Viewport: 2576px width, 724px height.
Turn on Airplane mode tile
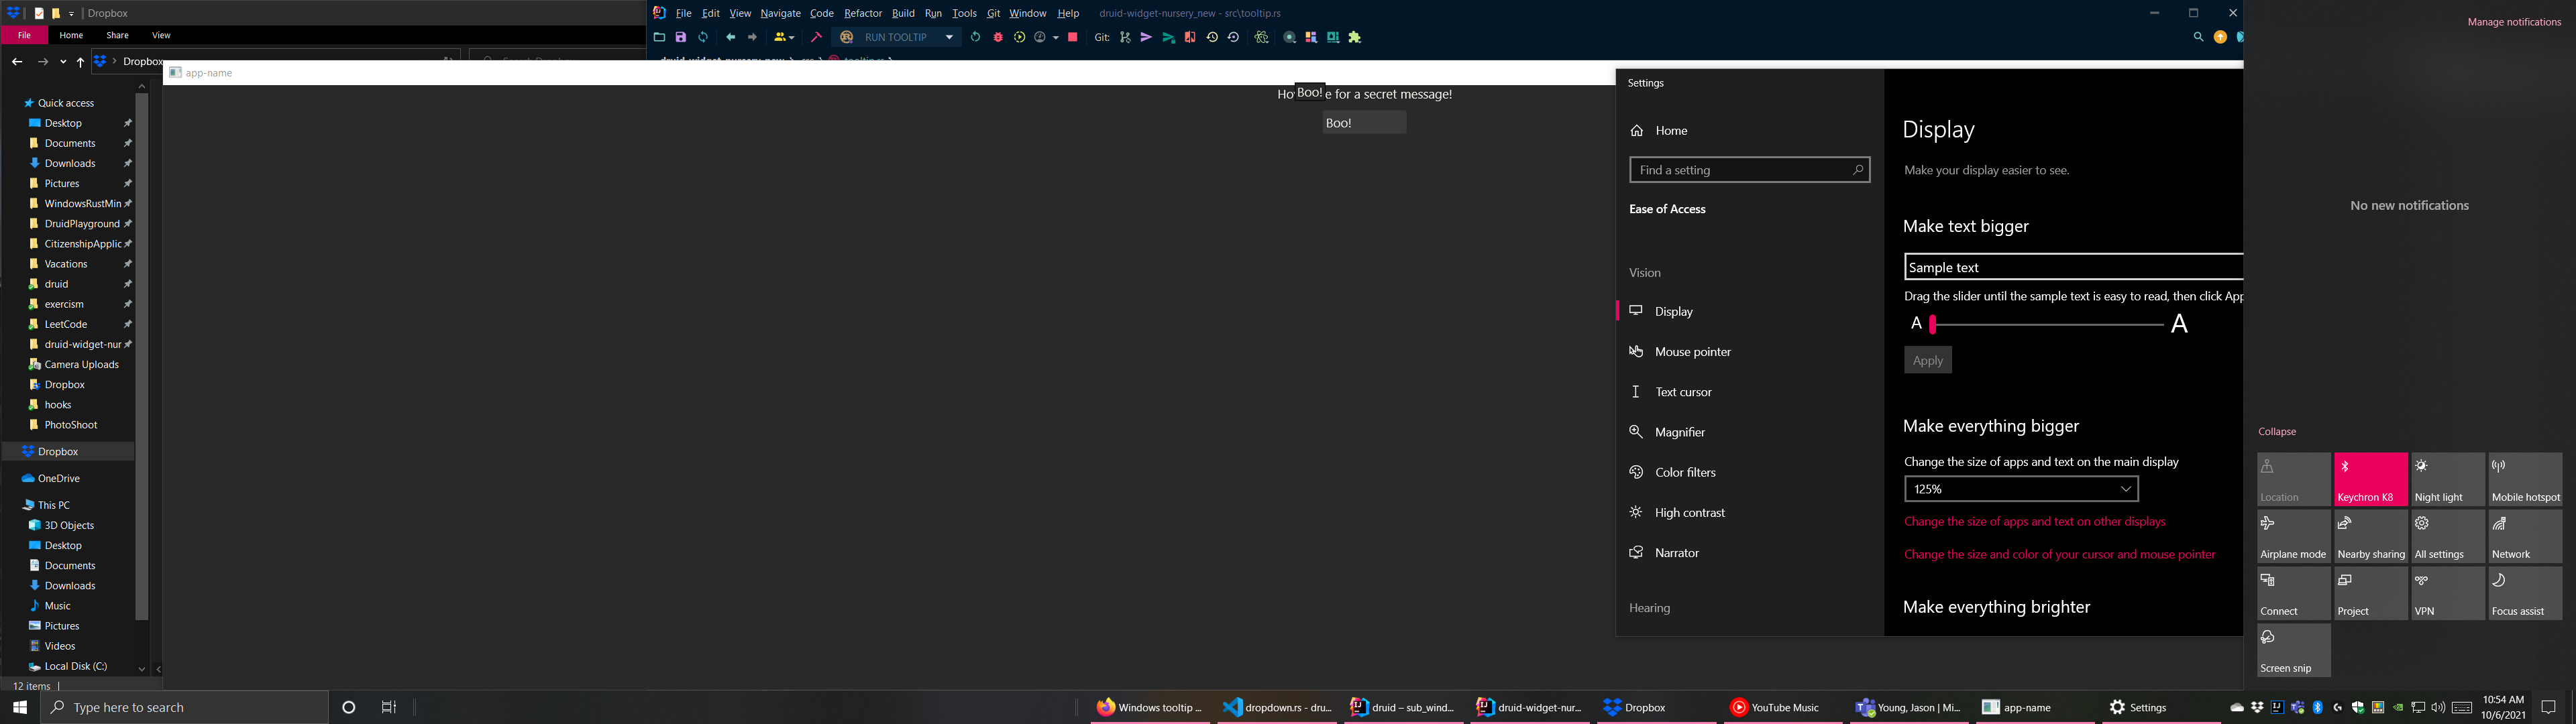click(x=2293, y=535)
